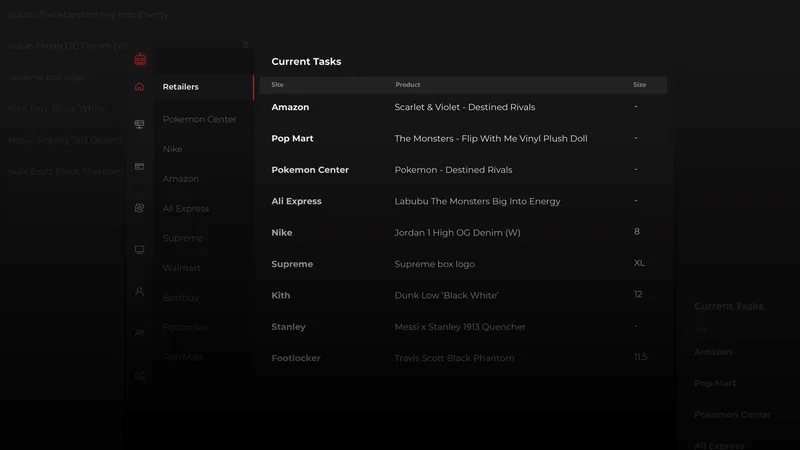Select Supreme in retailers list

coord(183,238)
